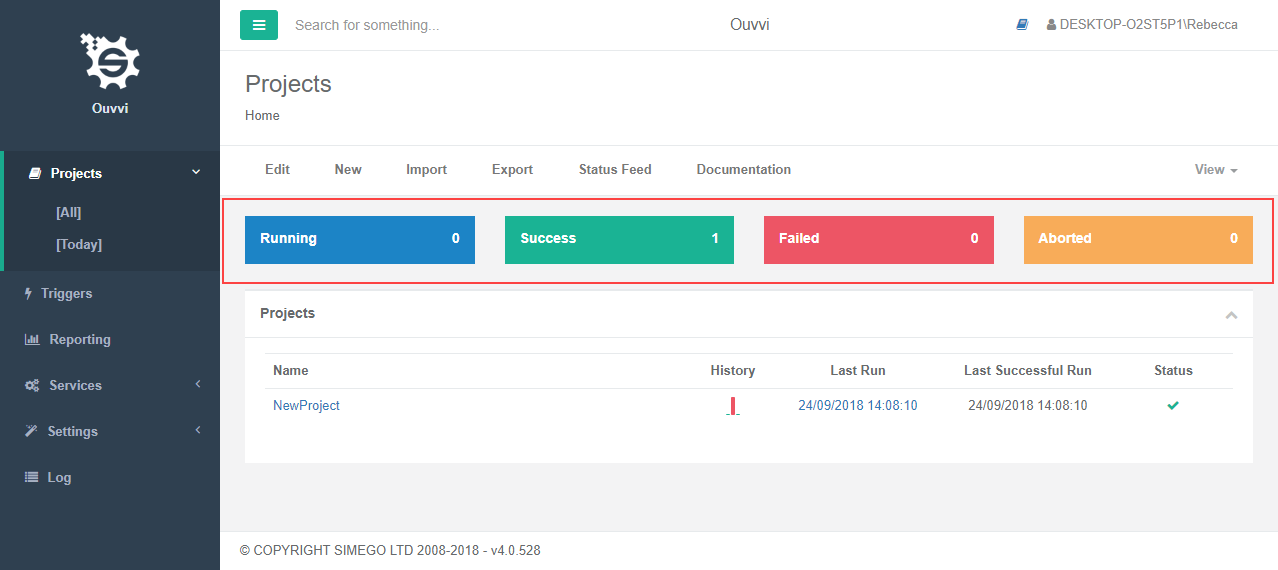1278x570 pixels.
Task: Open the blue book documentation icon
Action: [x=1022, y=25]
